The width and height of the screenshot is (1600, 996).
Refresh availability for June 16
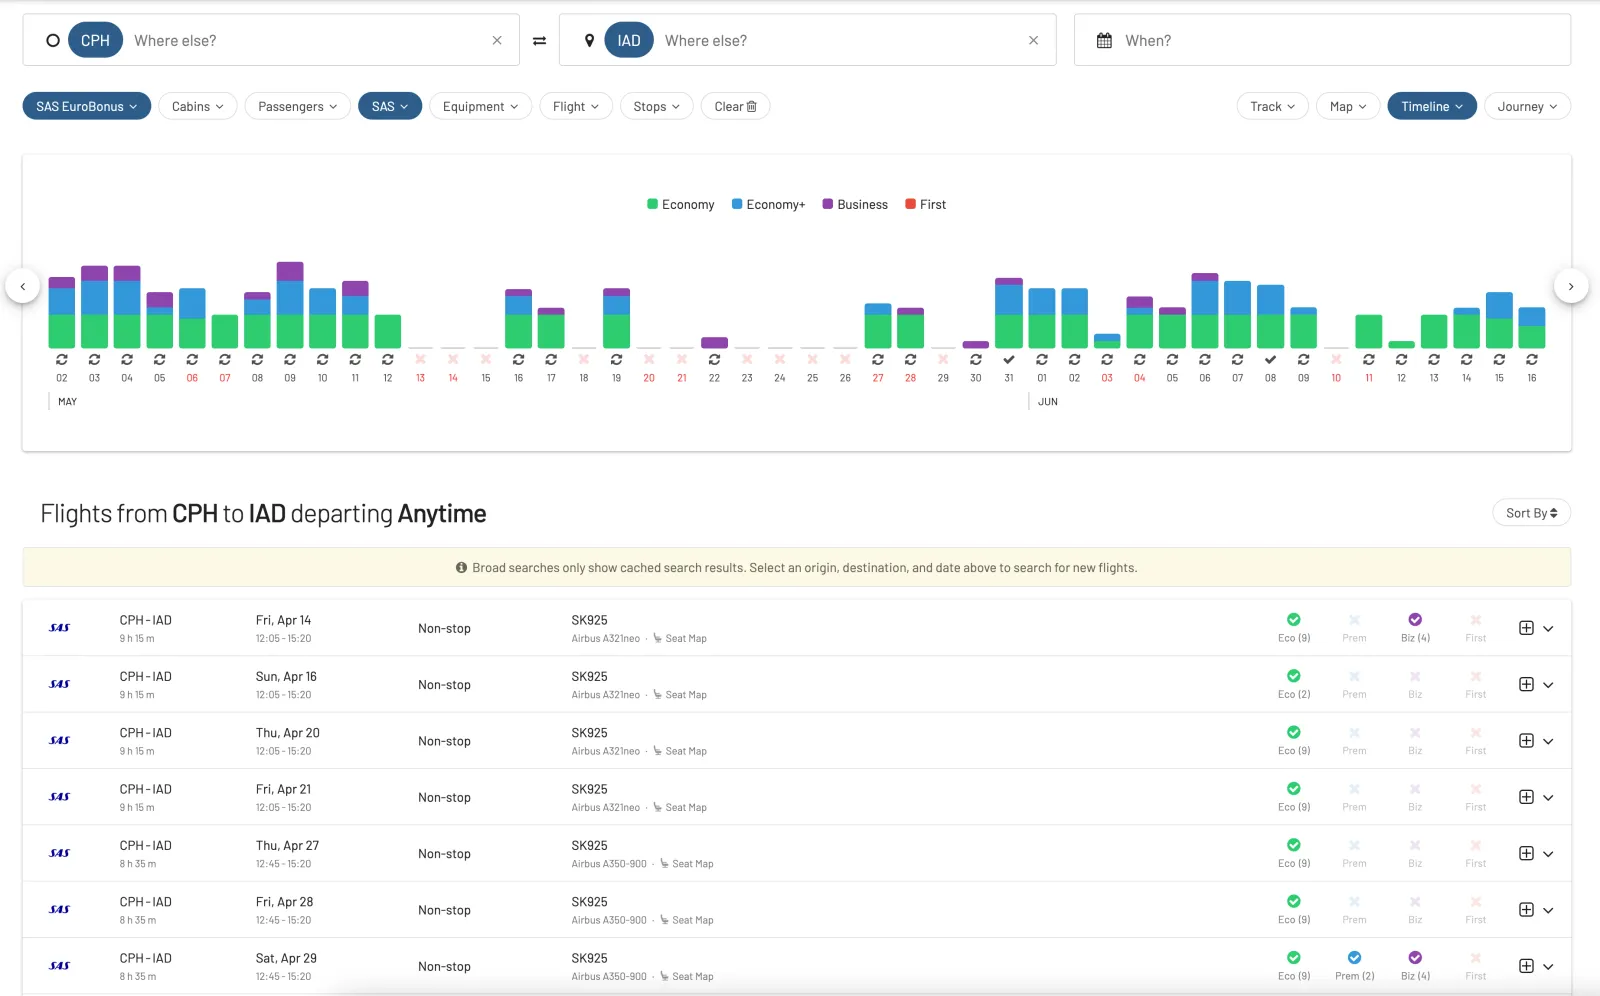(x=1532, y=359)
